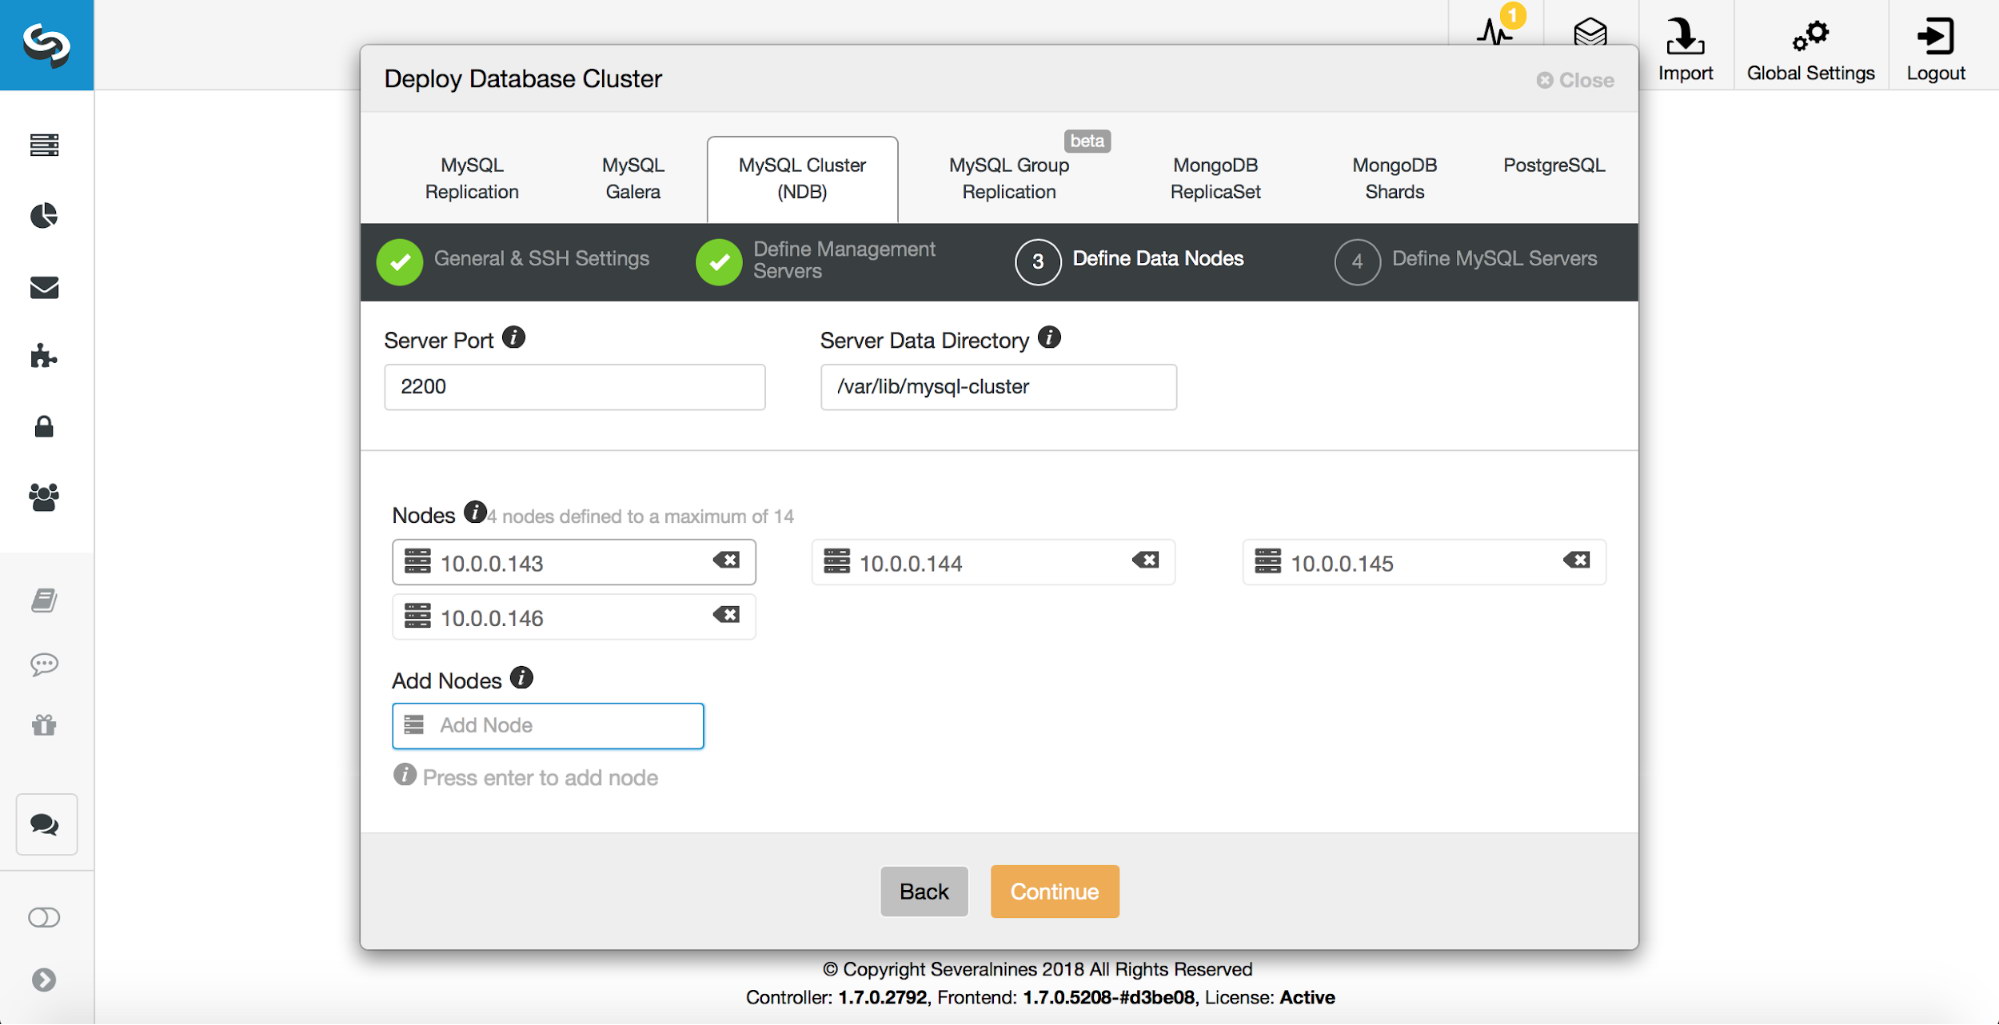Click Import in the top bar
The image size is (1999, 1025).
coord(1685,48)
